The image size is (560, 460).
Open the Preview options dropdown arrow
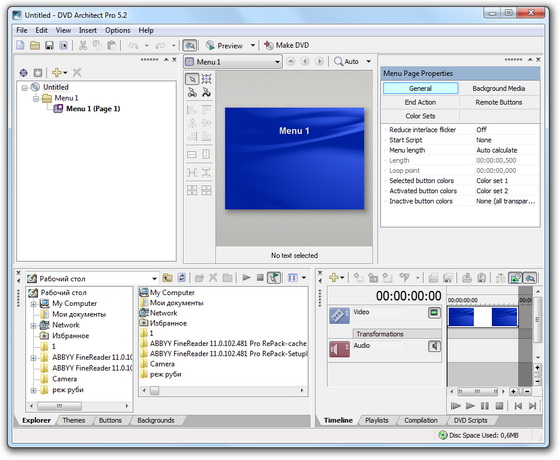click(252, 45)
